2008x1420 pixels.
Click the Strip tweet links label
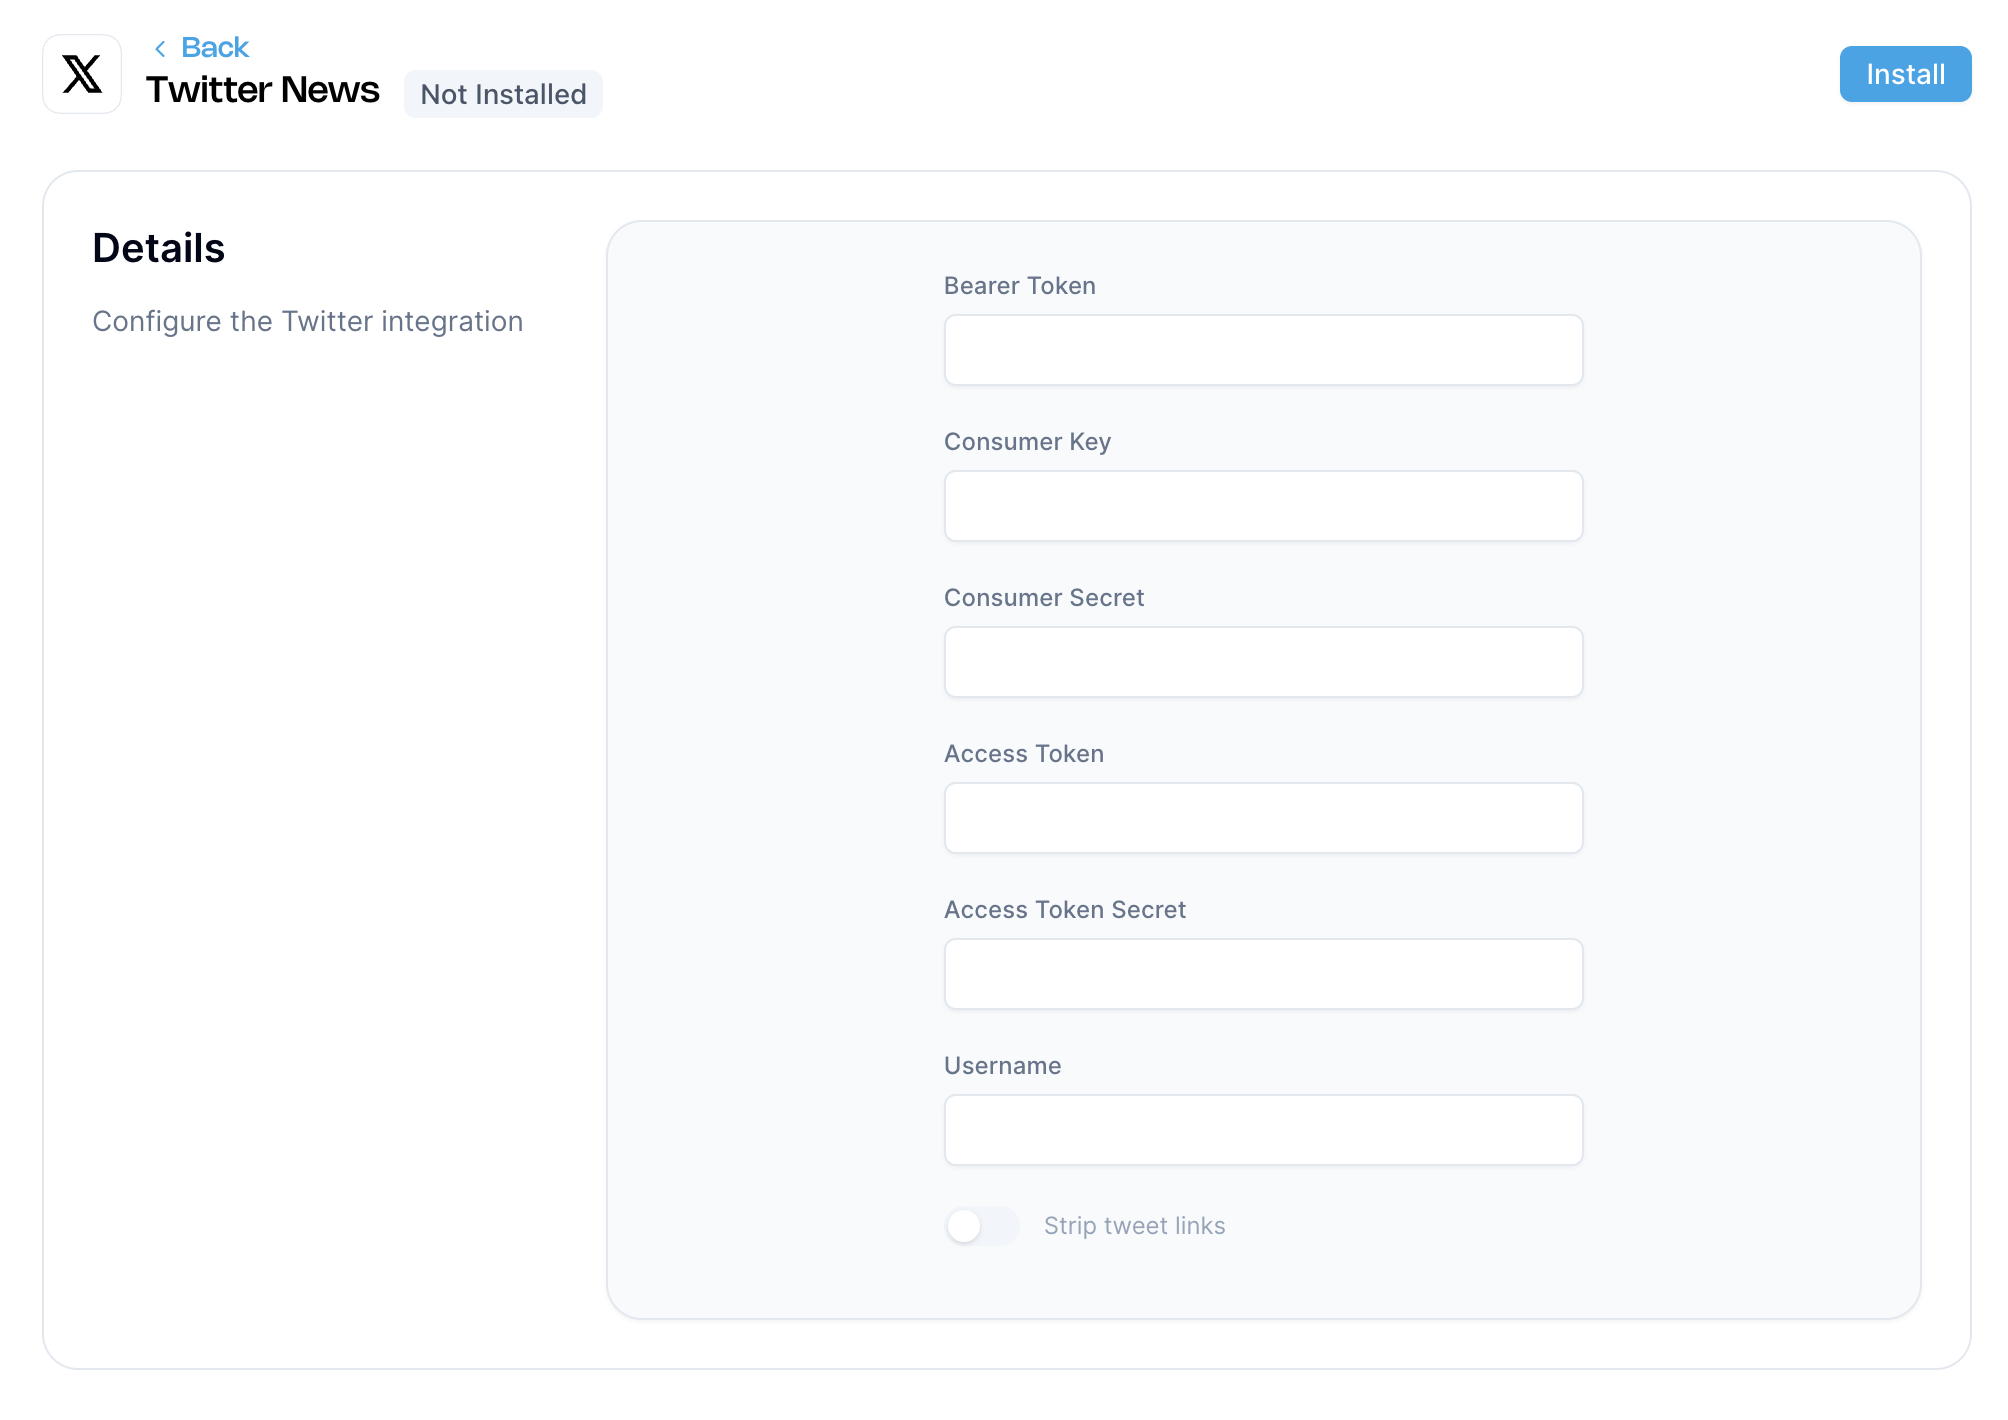[1134, 1226]
